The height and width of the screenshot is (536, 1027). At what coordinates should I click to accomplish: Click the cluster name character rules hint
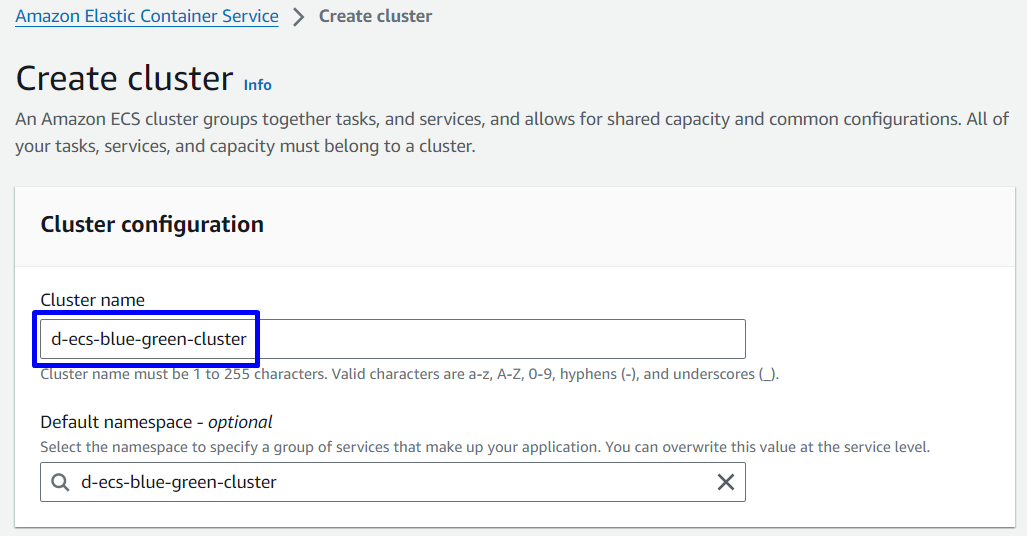(x=409, y=374)
